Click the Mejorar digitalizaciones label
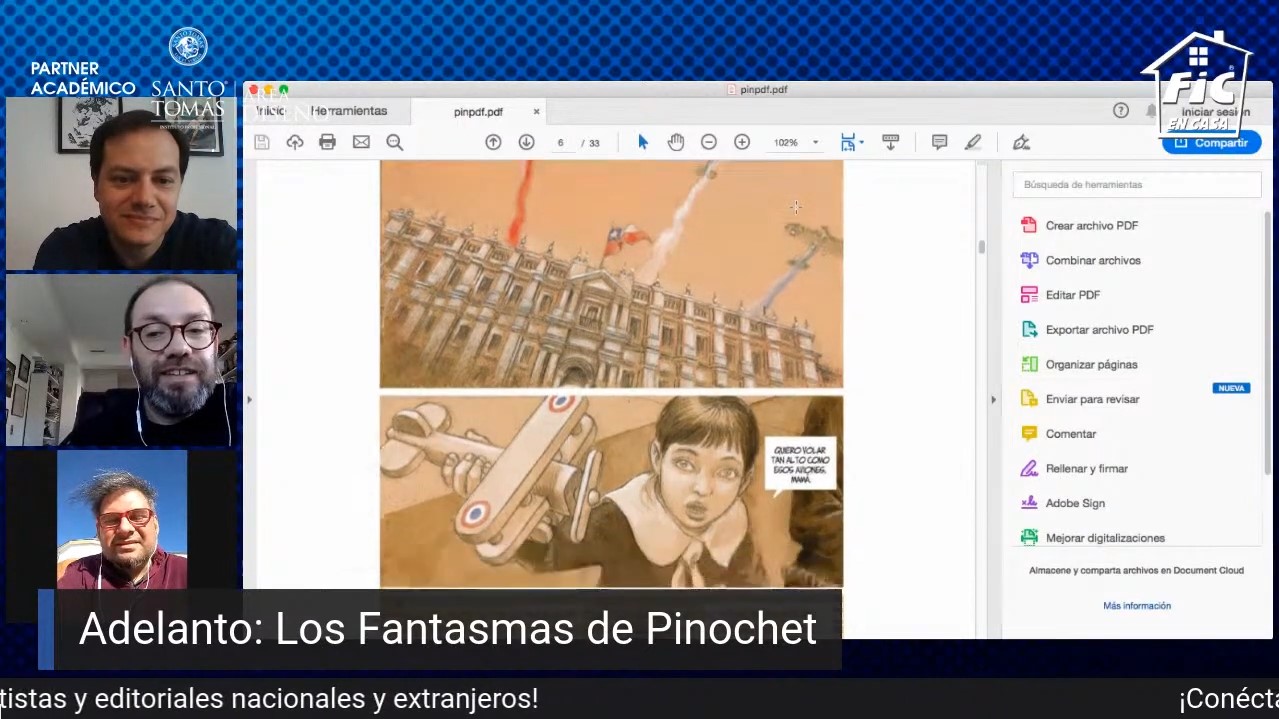 click(1105, 538)
